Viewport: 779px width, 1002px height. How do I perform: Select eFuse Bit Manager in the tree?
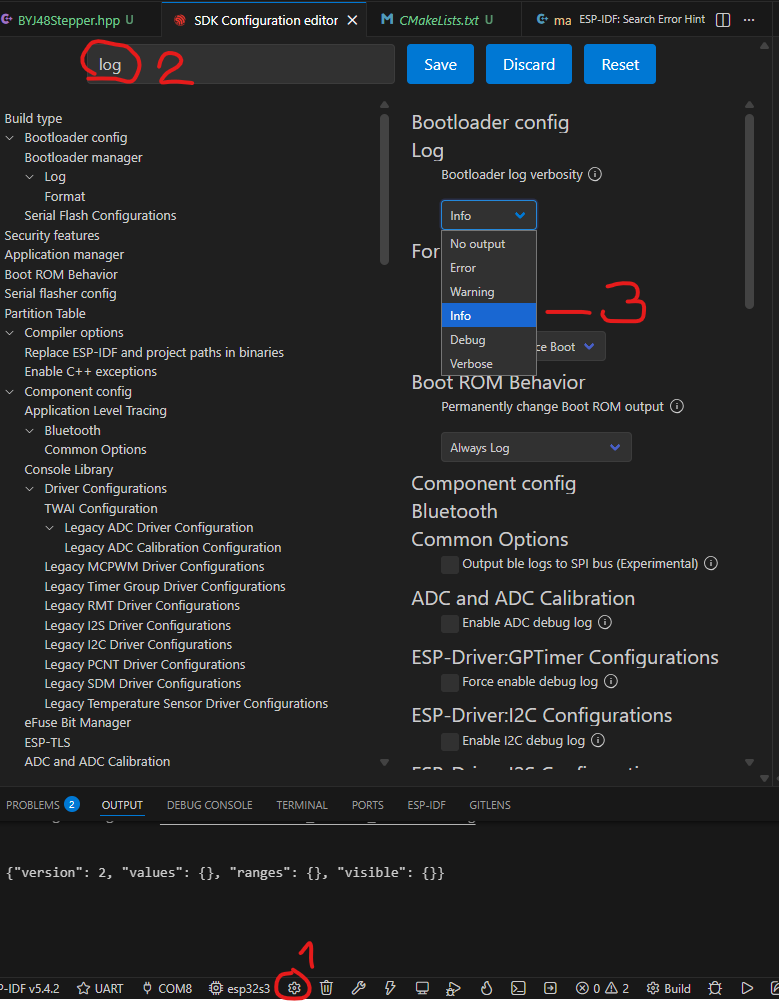(77, 722)
